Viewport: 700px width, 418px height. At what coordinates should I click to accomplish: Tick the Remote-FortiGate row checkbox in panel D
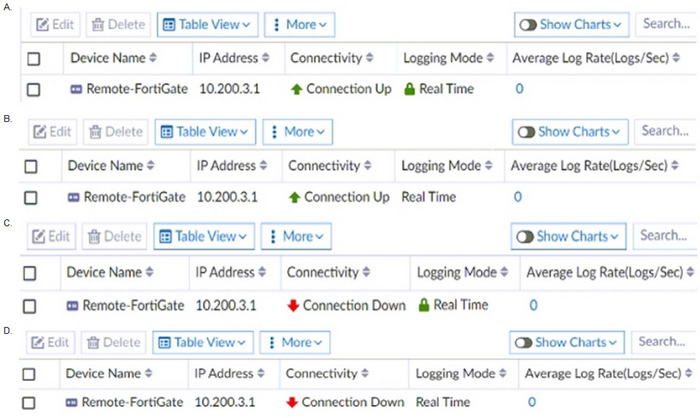[x=29, y=403]
